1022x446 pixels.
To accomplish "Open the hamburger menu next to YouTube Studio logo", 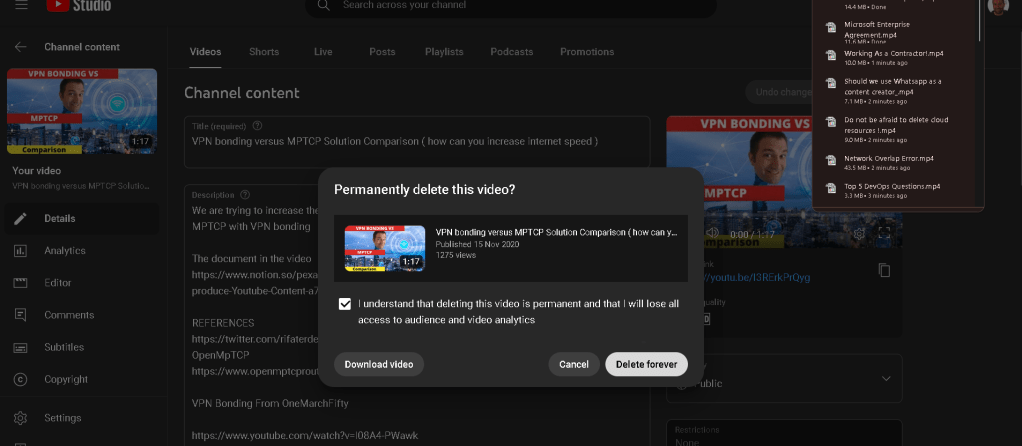I will (x=21, y=5).
